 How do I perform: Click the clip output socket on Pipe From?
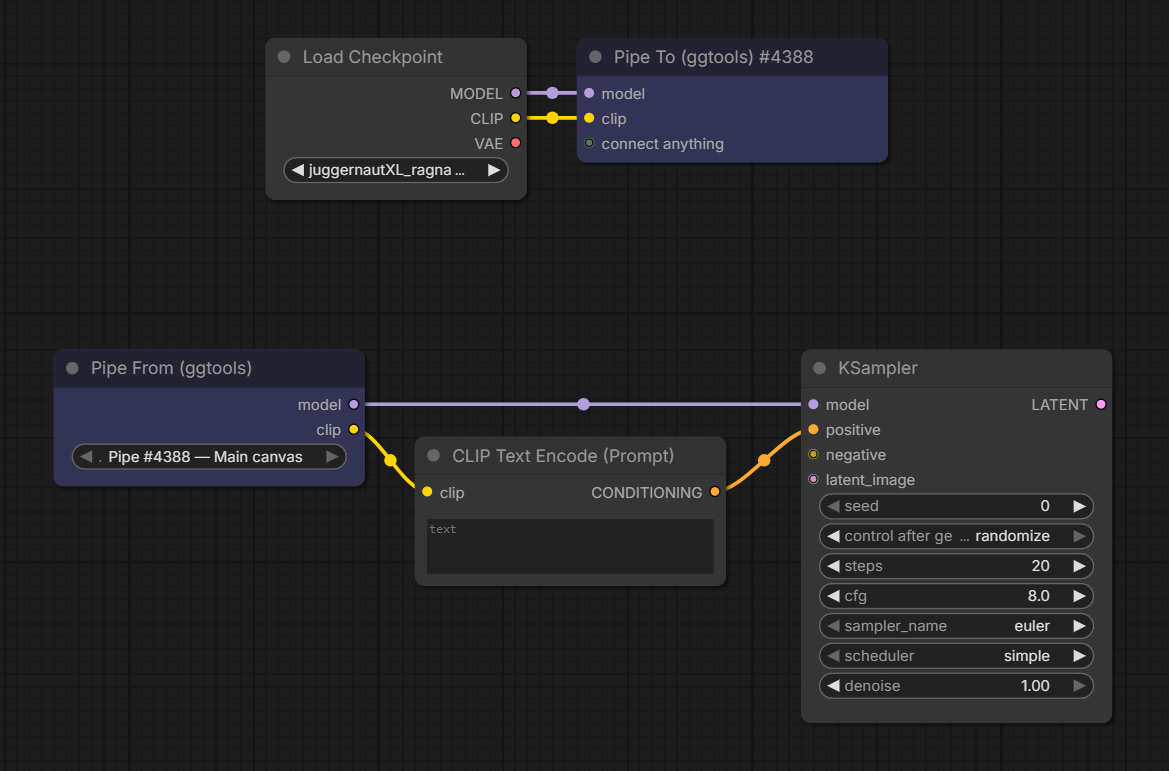click(x=353, y=429)
